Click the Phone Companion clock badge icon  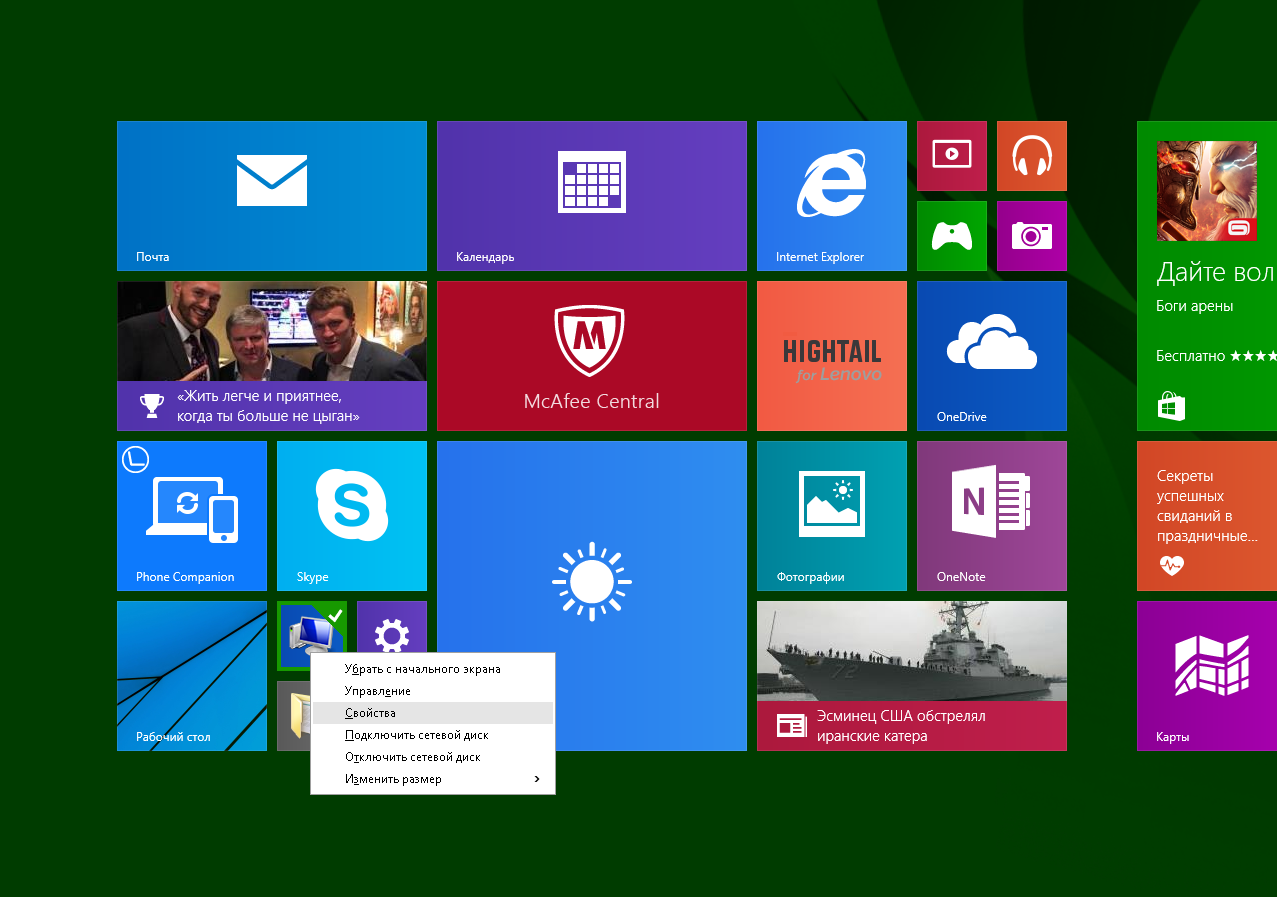135,459
